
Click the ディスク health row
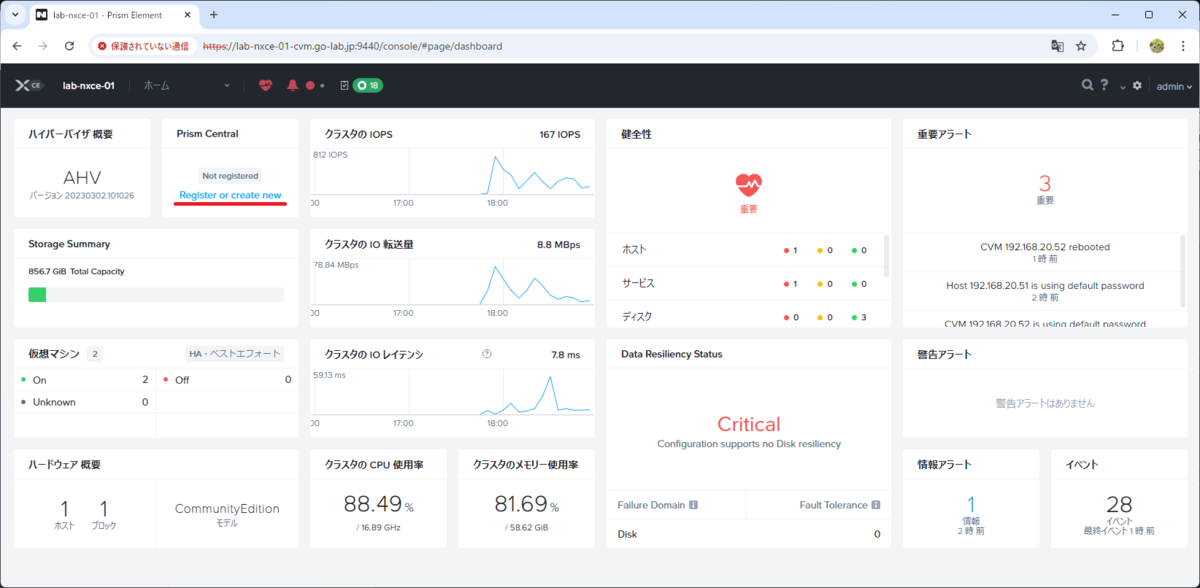745,316
